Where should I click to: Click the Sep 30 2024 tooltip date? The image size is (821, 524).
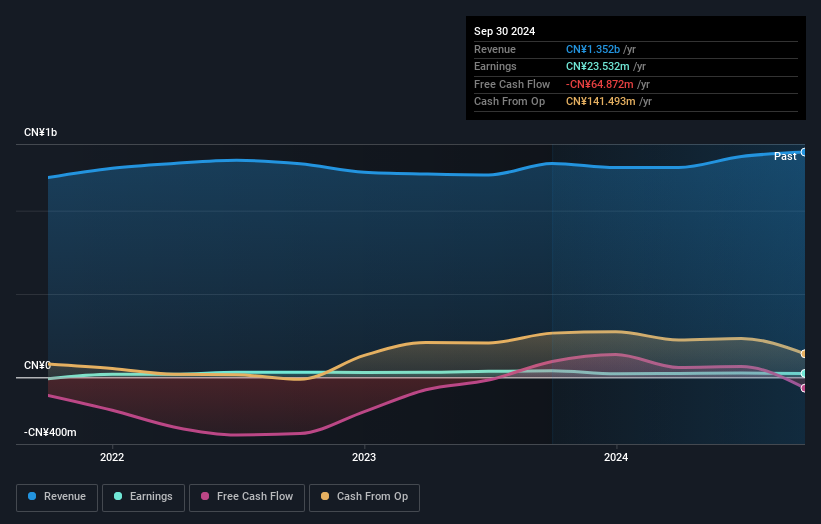504,31
